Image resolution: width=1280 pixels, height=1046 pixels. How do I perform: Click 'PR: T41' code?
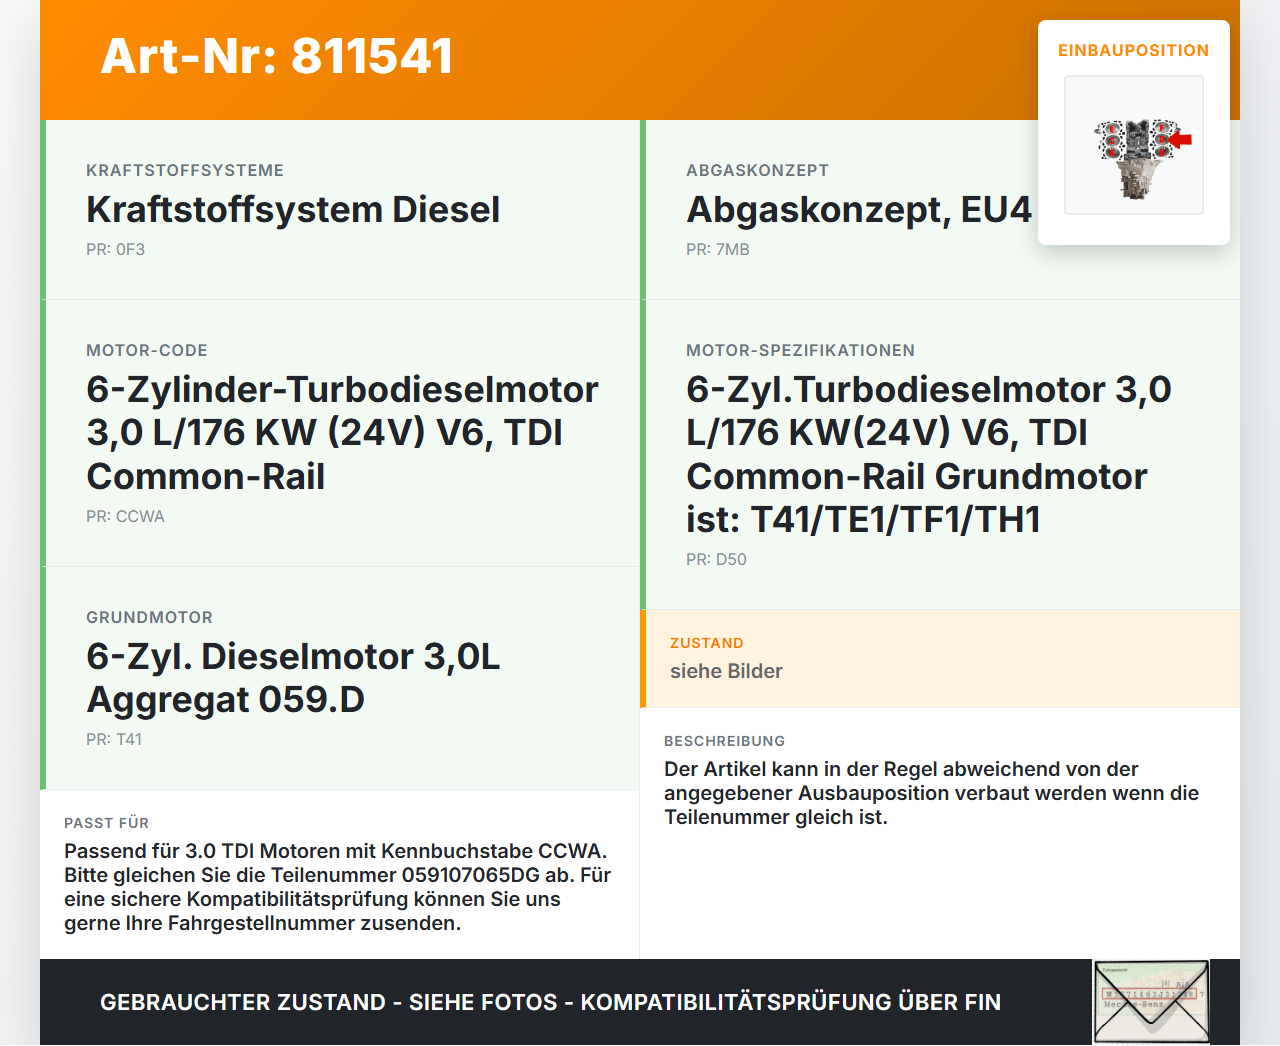tap(114, 739)
